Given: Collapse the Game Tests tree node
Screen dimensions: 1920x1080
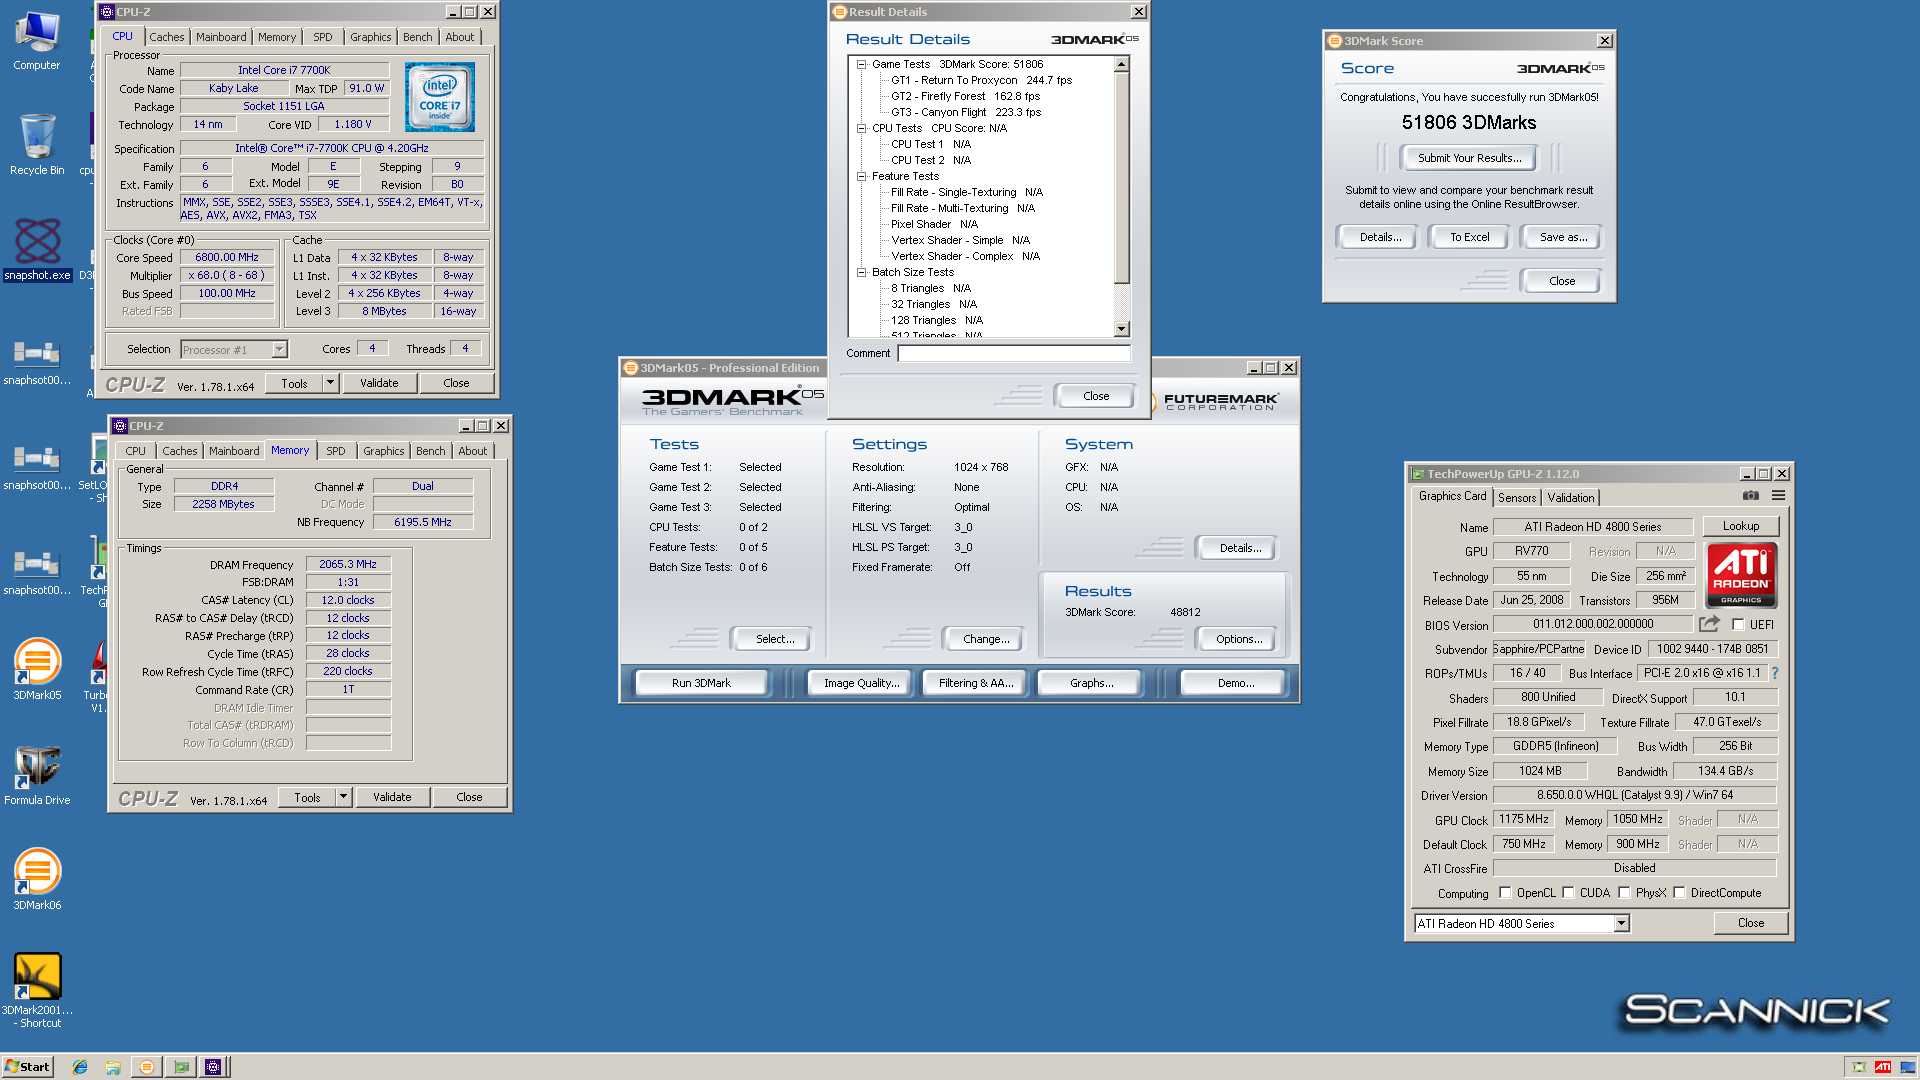Looking at the screenshot, I should (x=861, y=64).
